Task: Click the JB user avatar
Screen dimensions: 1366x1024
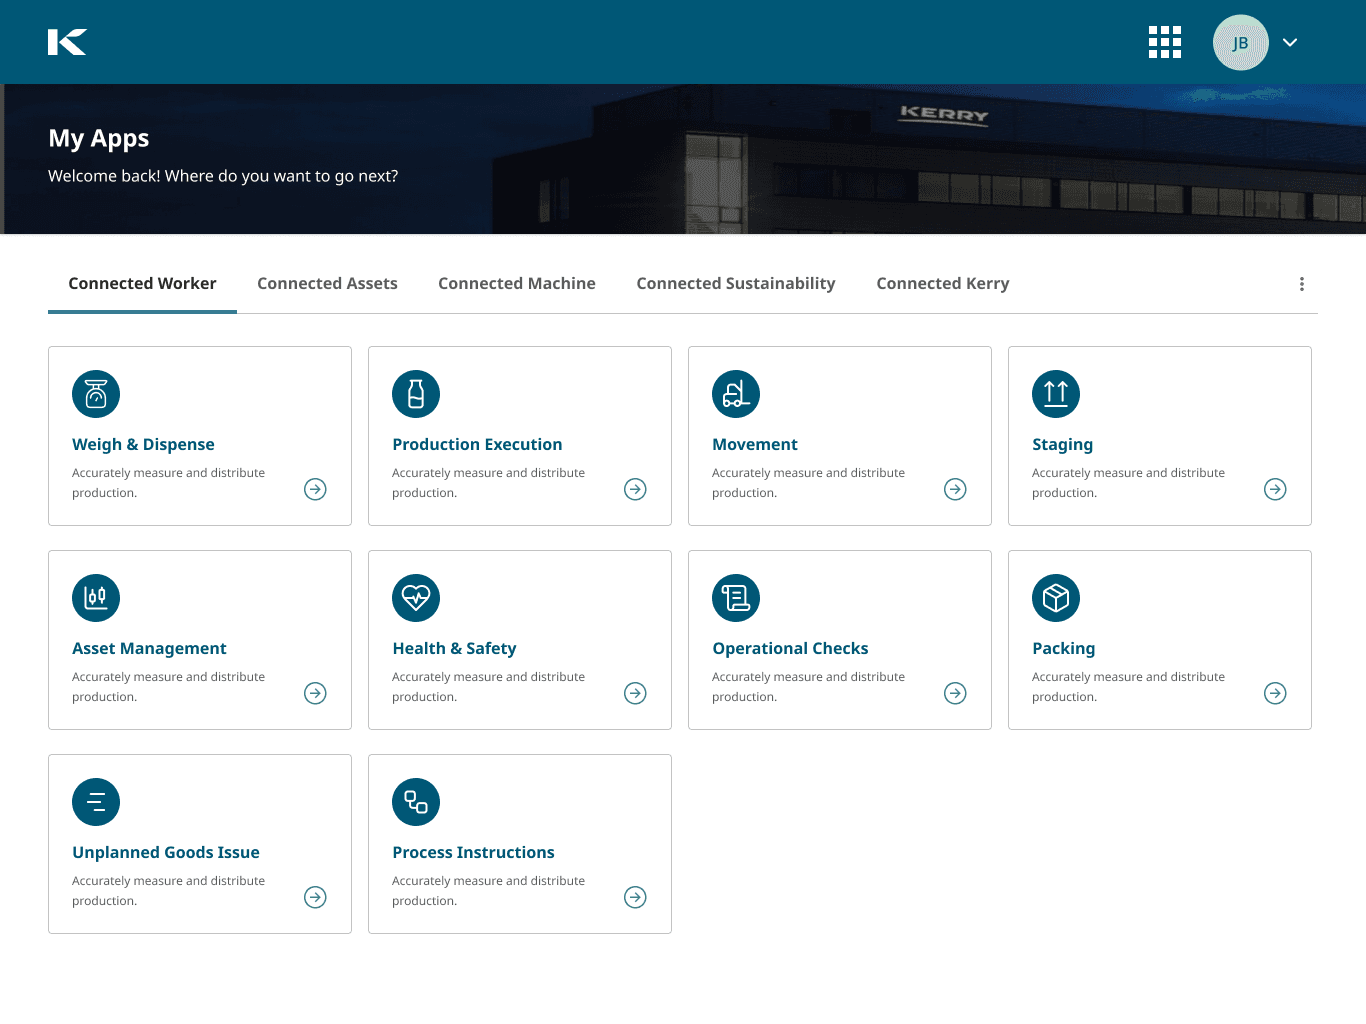Action: click(x=1240, y=42)
